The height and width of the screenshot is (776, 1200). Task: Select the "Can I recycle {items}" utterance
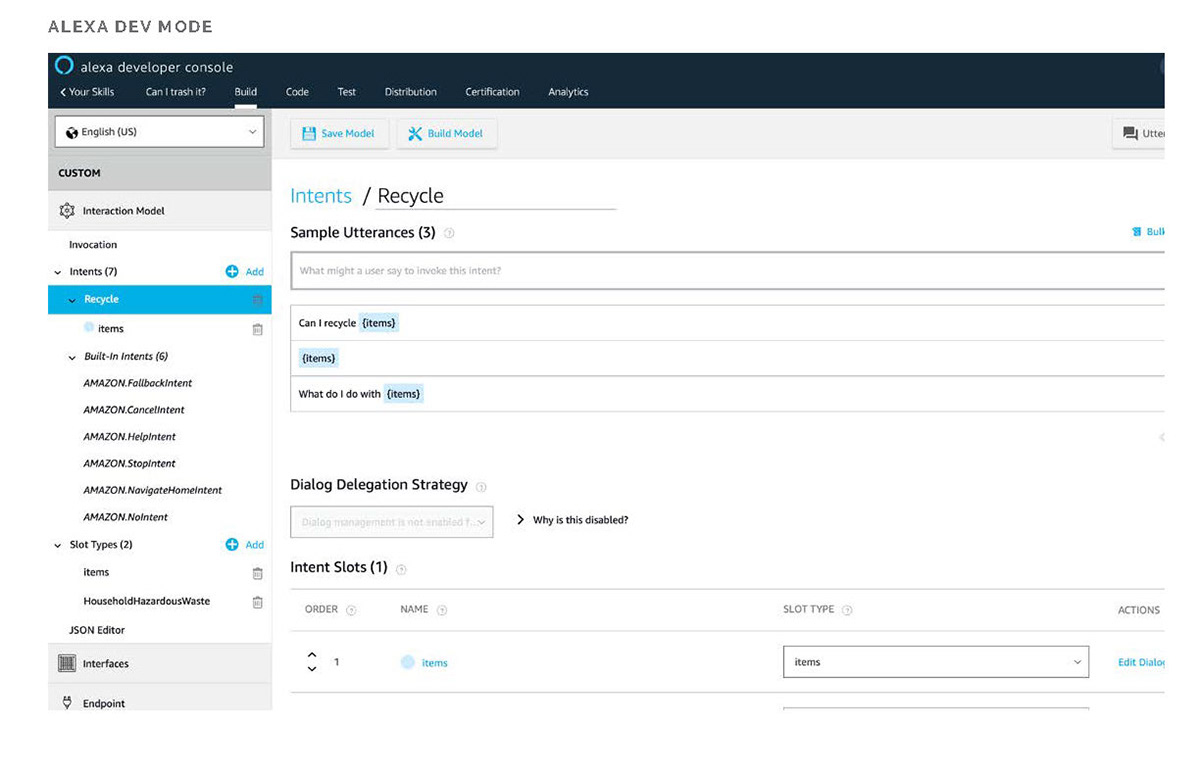(728, 323)
